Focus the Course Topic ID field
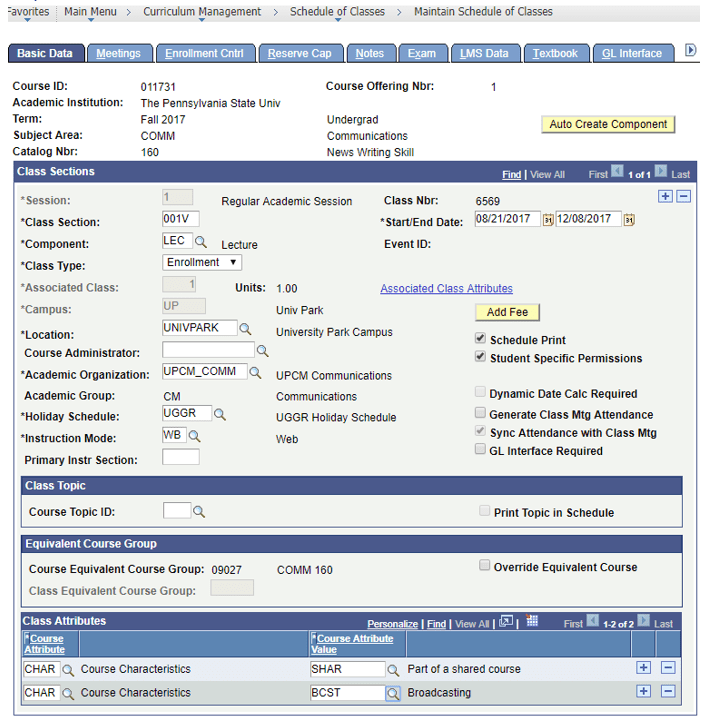Image resolution: width=708 pixels, height=722 pixels. click(x=177, y=511)
